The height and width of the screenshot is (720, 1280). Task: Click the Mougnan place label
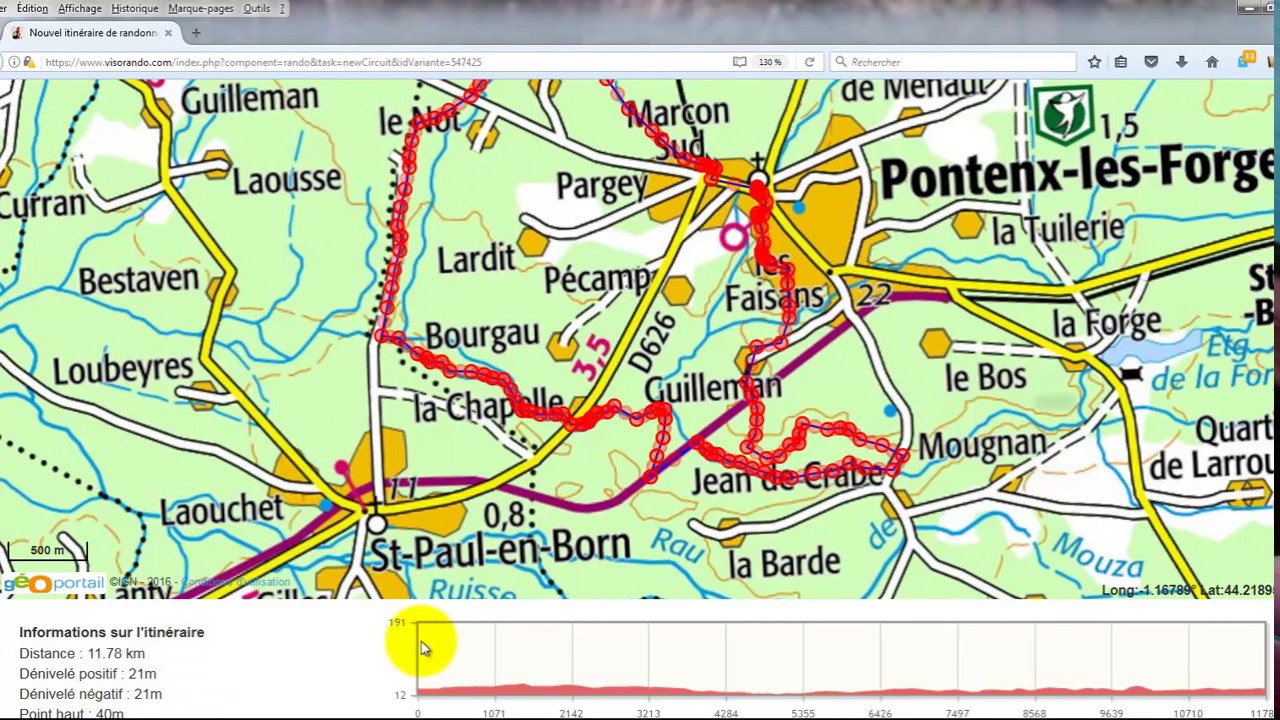pos(982,446)
